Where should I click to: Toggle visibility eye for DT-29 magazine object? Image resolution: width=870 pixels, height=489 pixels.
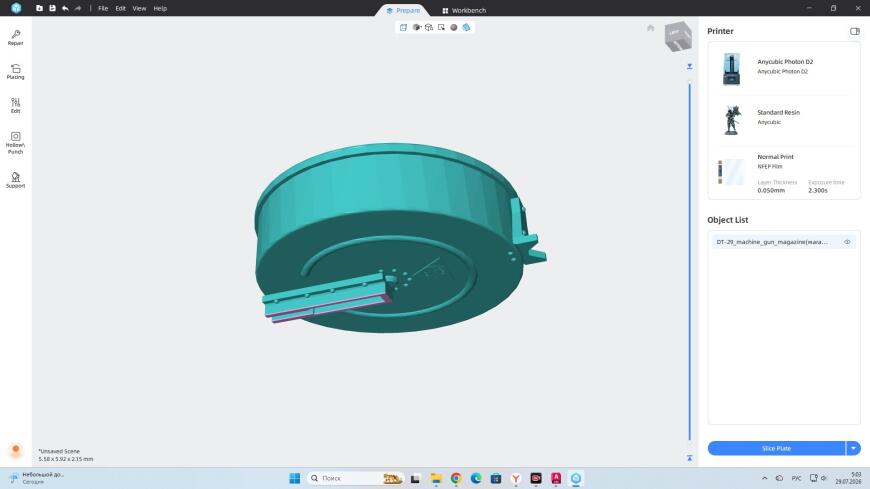(847, 242)
